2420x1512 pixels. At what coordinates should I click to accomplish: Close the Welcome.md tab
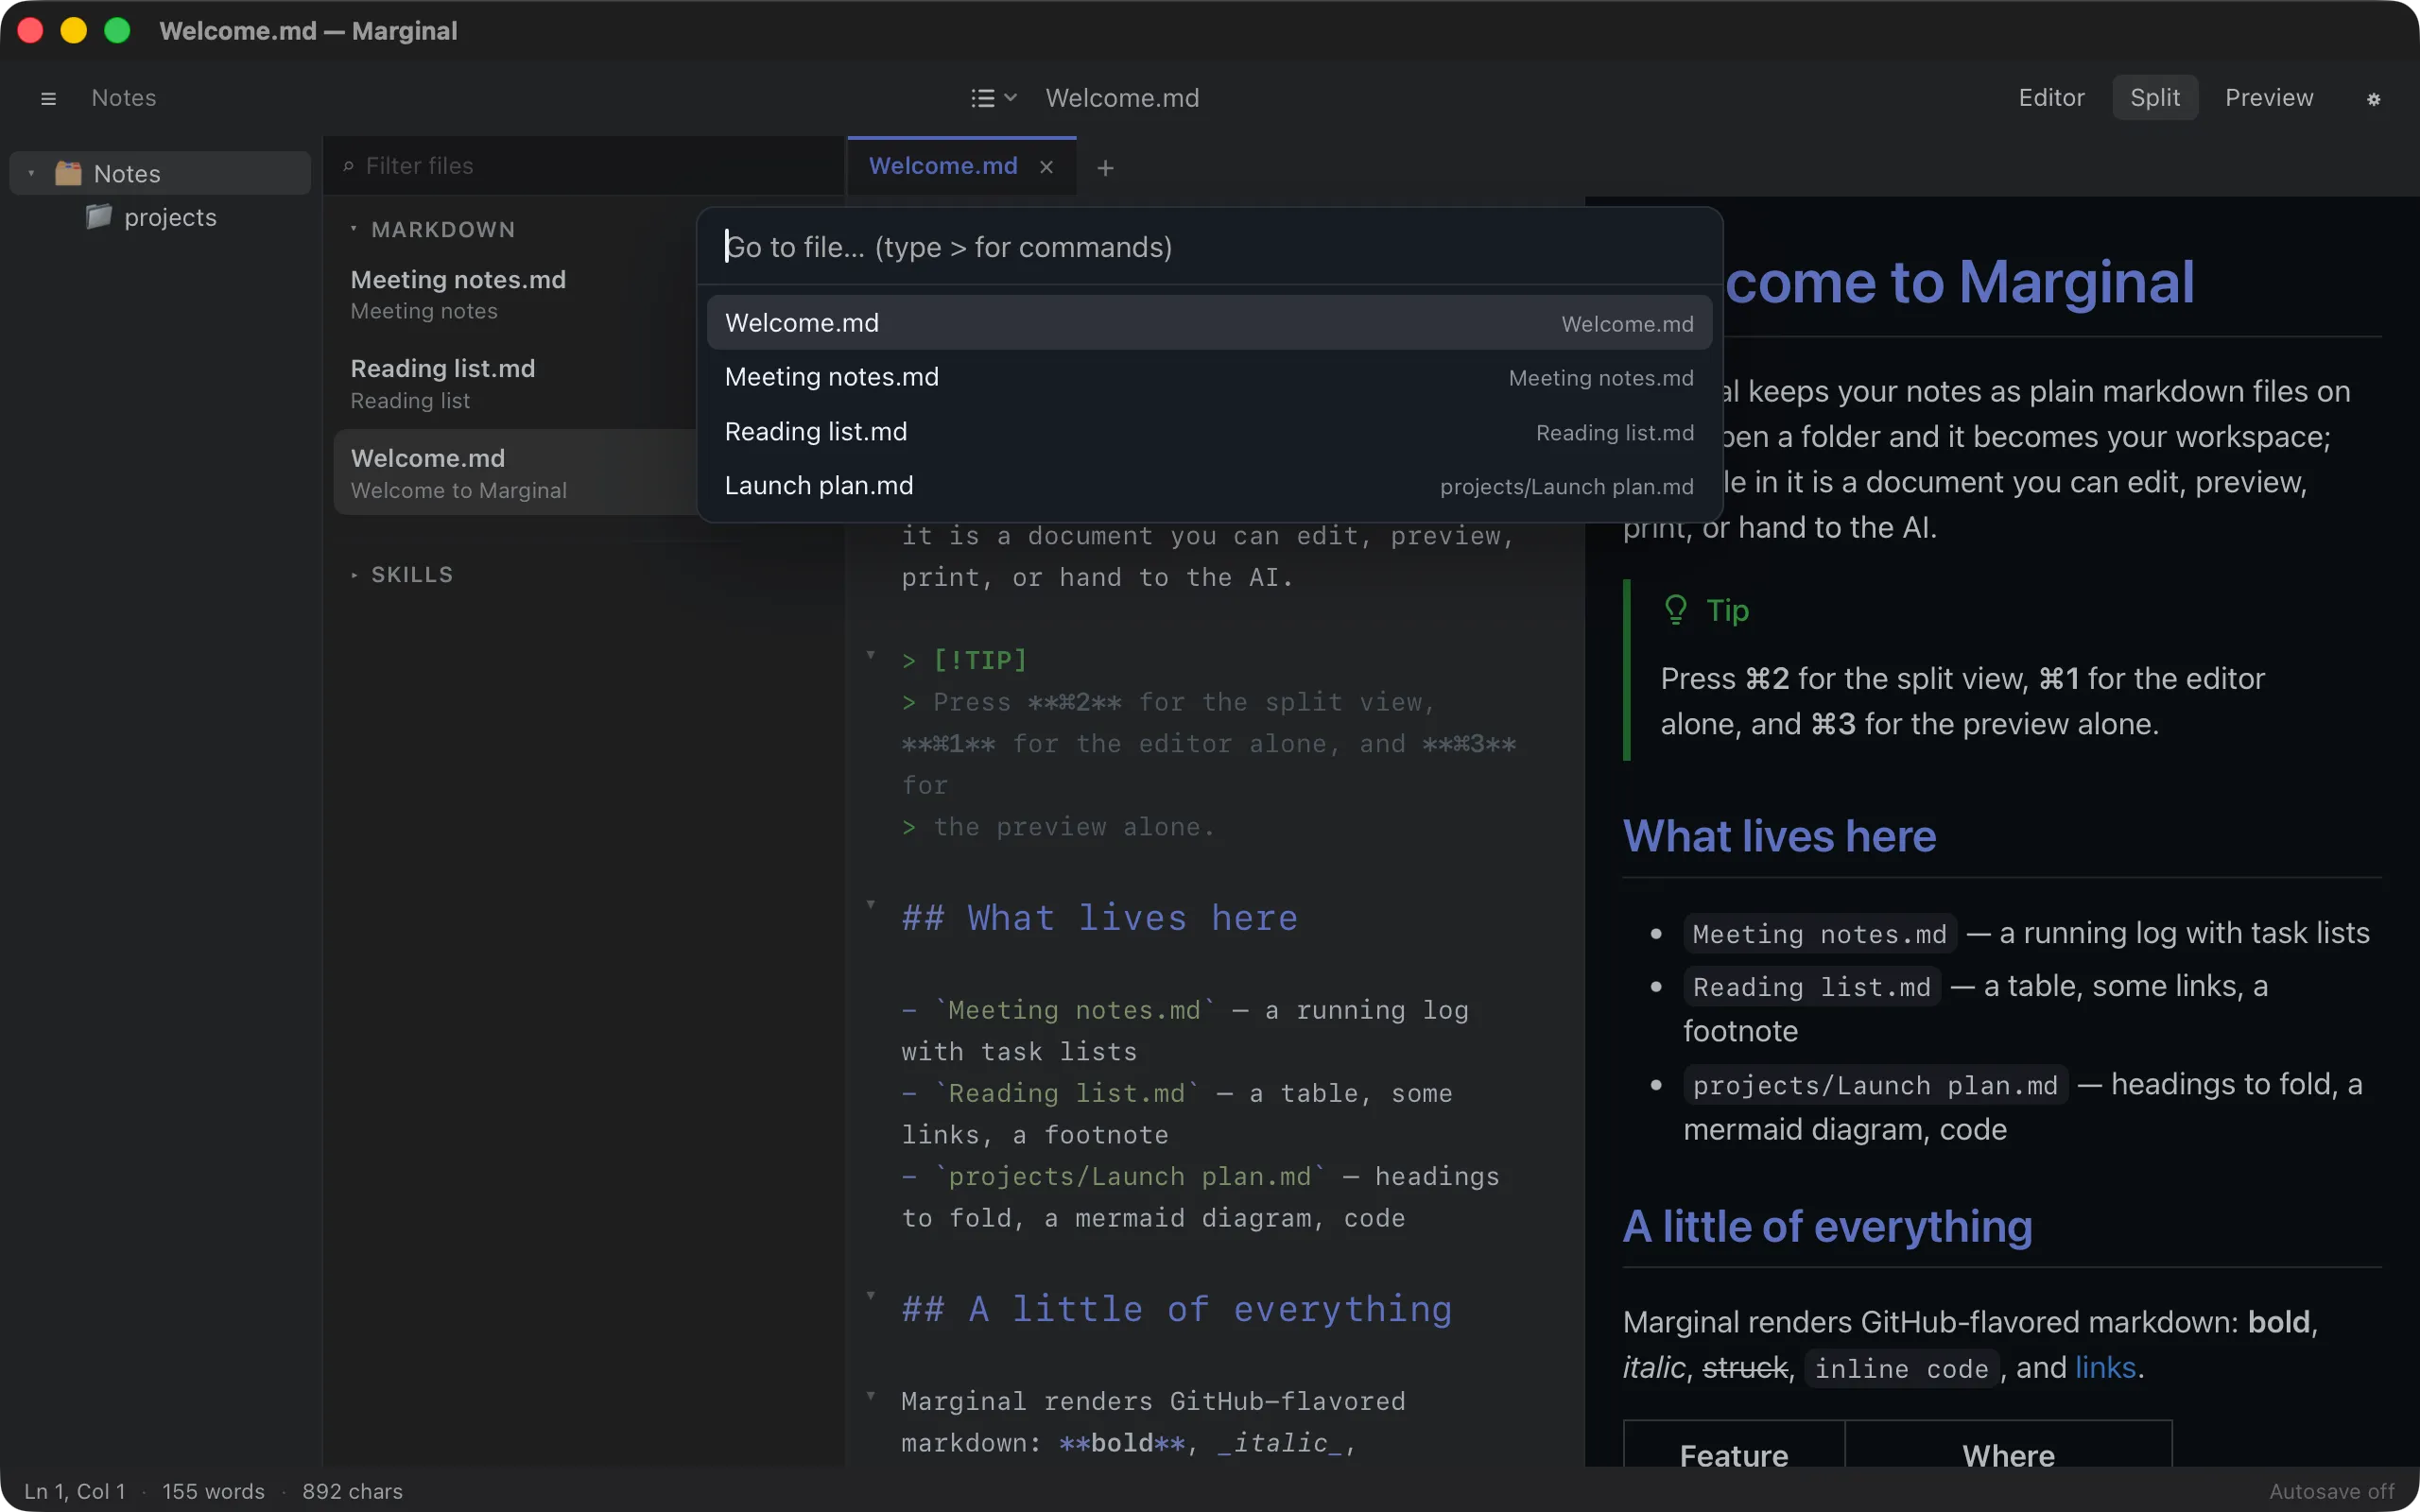[x=1046, y=167]
